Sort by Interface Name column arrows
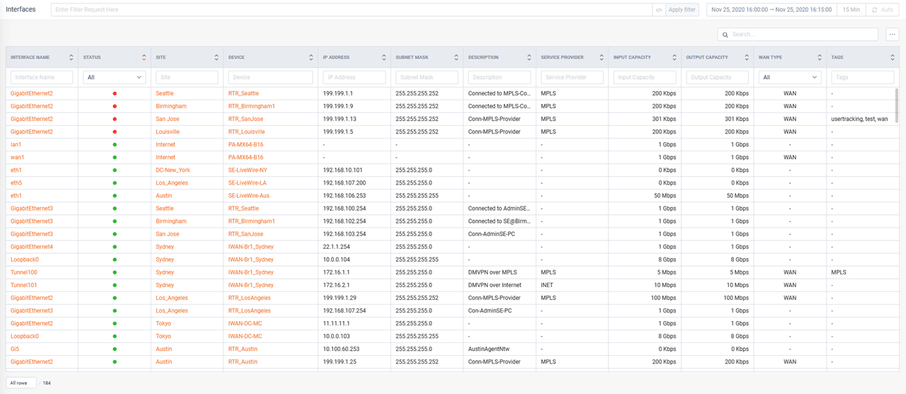Screen dimensions: 906x394 click(x=71, y=57)
